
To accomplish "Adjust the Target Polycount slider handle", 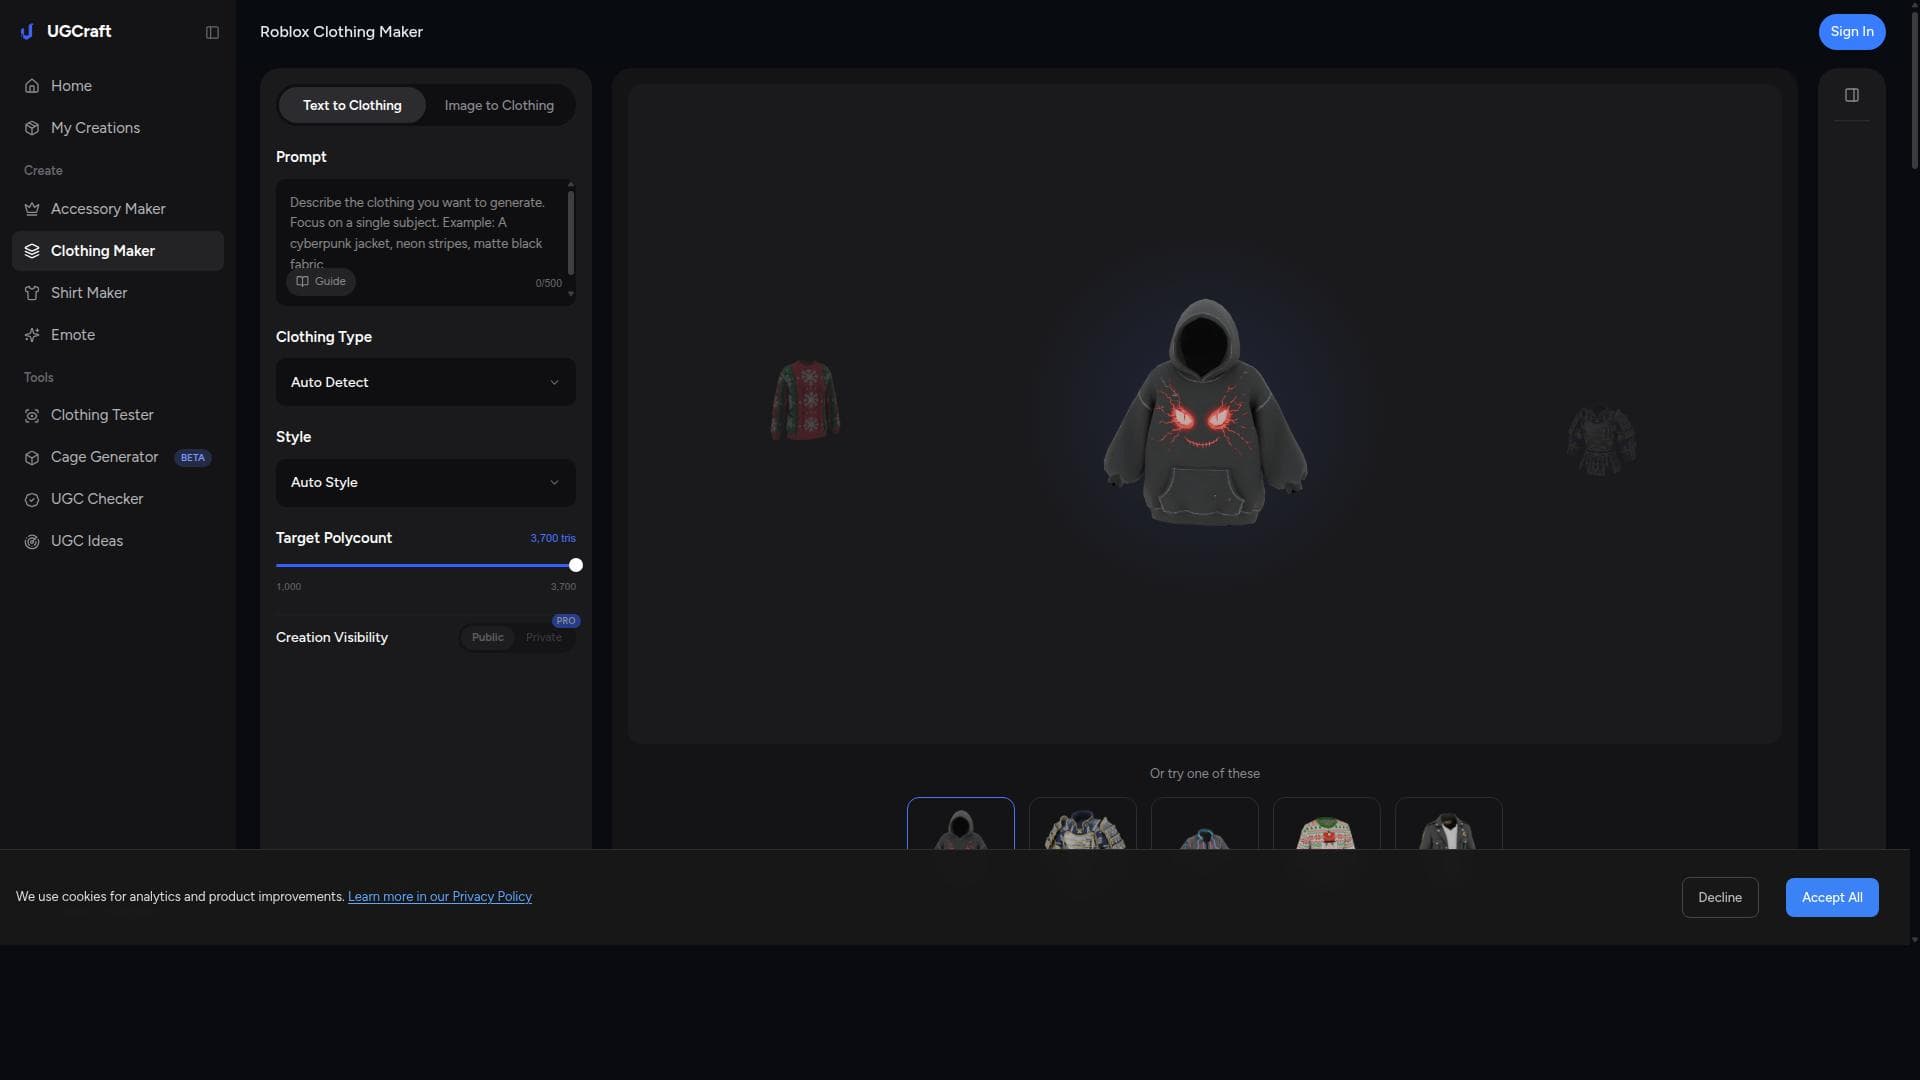I will point(576,565).
